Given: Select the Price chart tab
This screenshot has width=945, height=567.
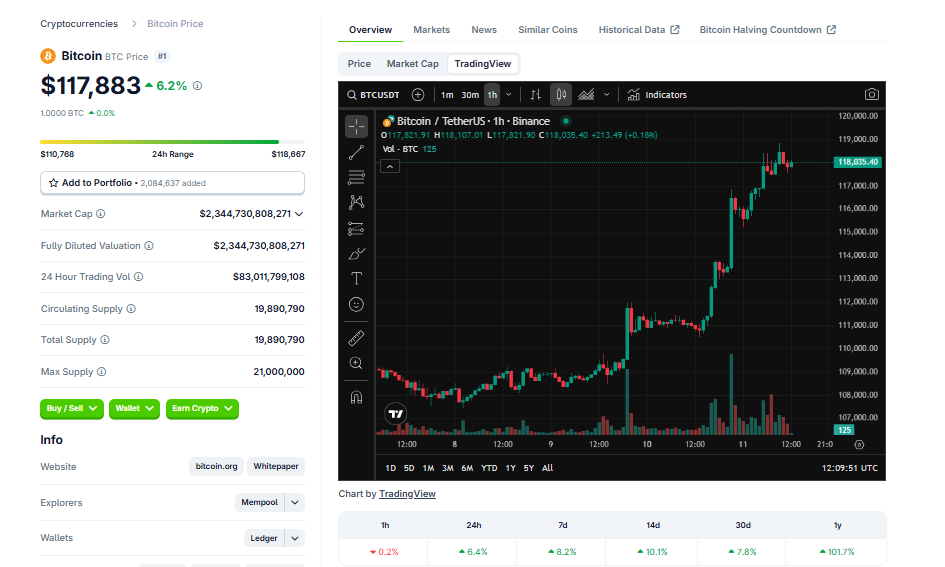Looking at the screenshot, I should pos(359,64).
